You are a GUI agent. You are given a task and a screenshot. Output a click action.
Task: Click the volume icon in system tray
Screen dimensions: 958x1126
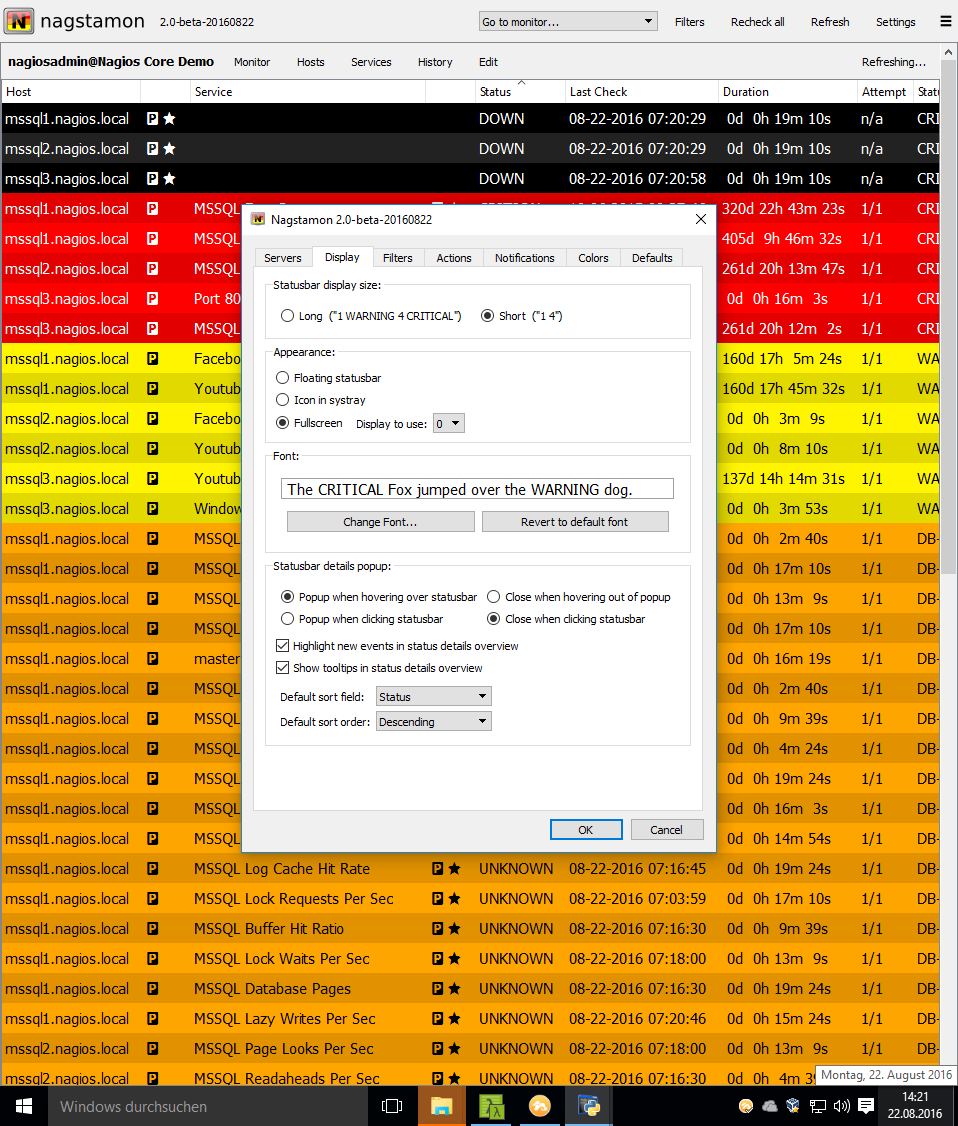(x=841, y=1106)
